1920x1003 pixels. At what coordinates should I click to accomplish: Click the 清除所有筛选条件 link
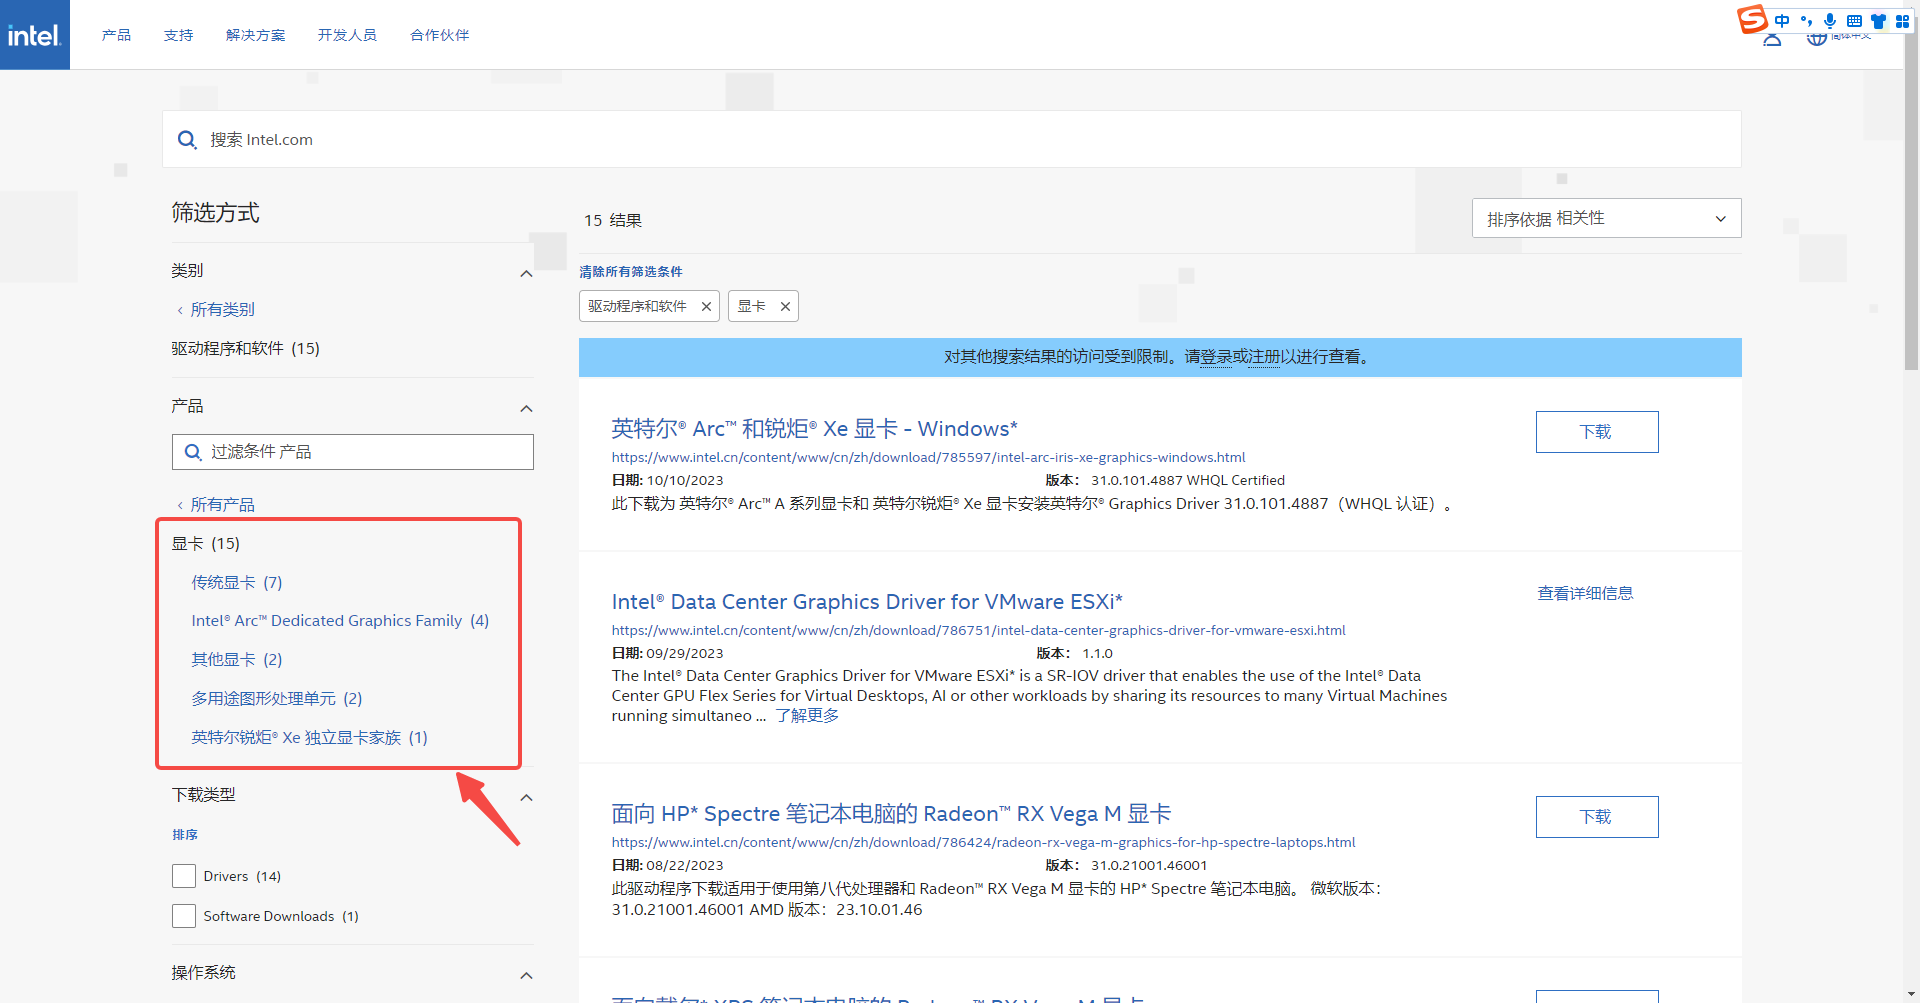coord(631,272)
